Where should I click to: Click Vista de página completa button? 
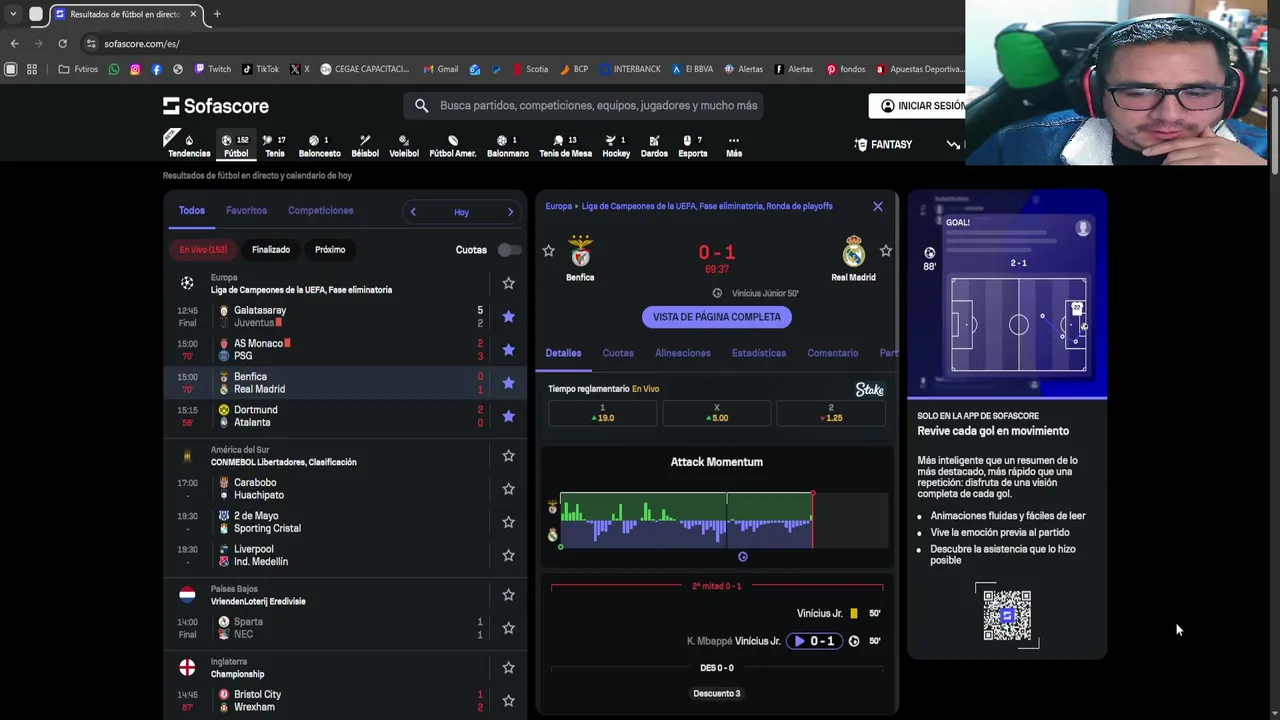(x=717, y=317)
